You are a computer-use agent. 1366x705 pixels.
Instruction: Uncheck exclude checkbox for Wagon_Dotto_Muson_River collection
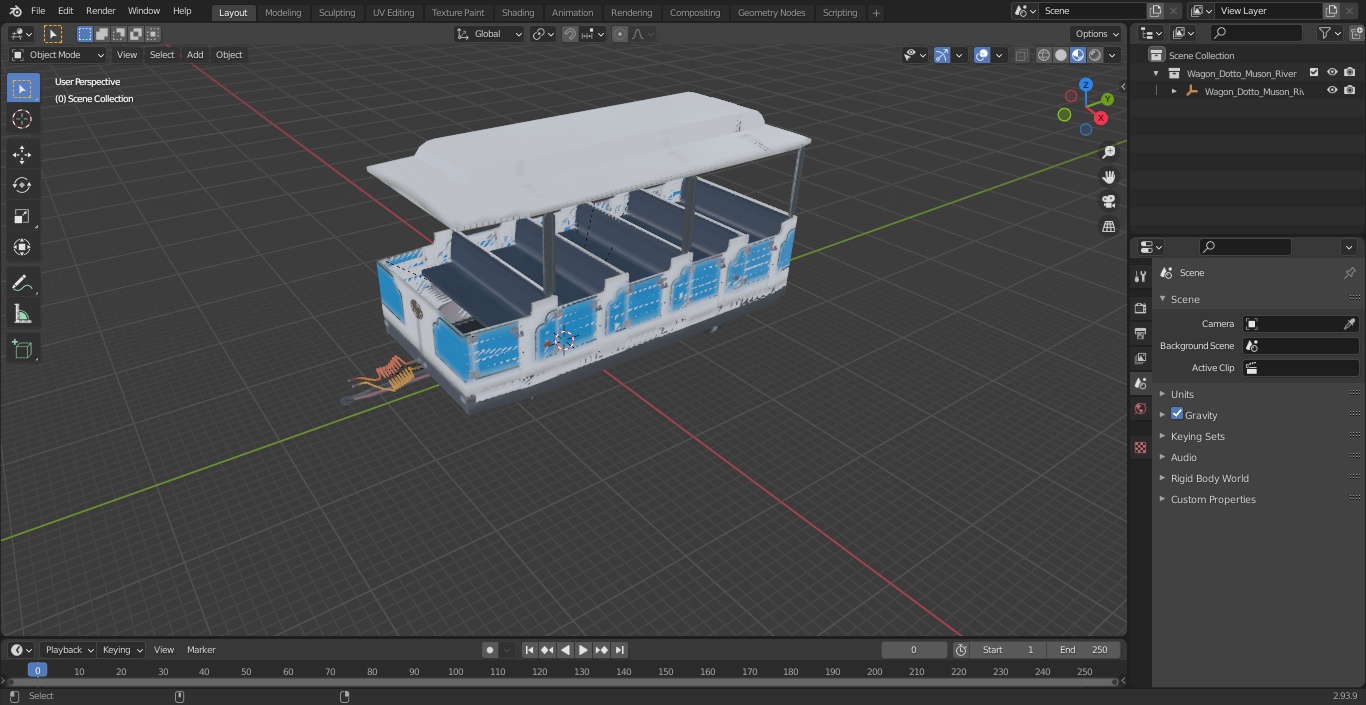pyautogui.click(x=1314, y=72)
